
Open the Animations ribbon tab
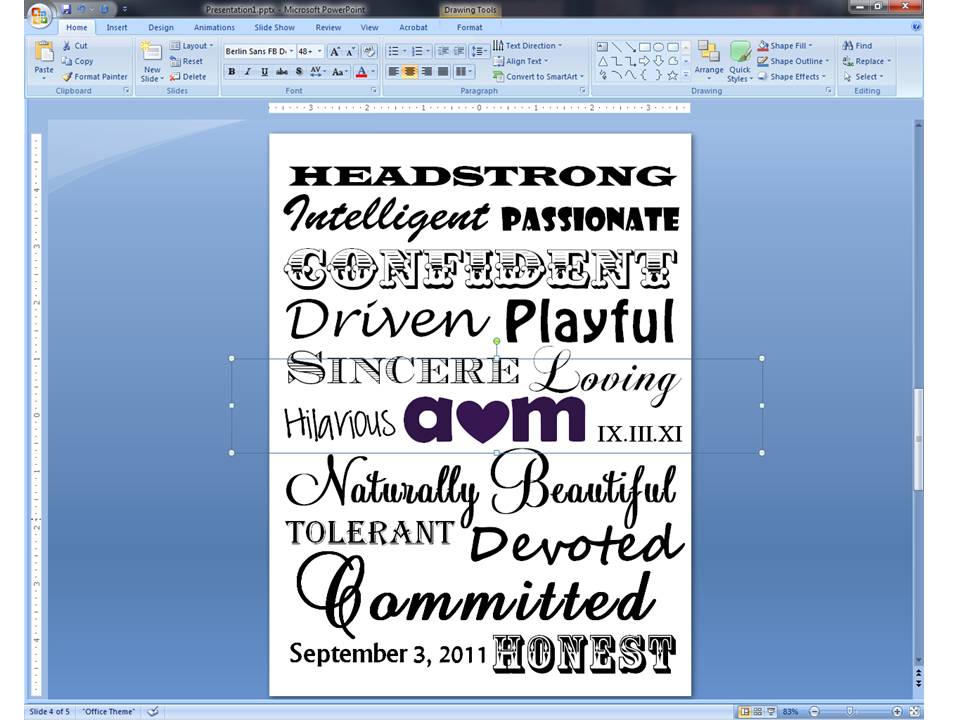click(214, 28)
